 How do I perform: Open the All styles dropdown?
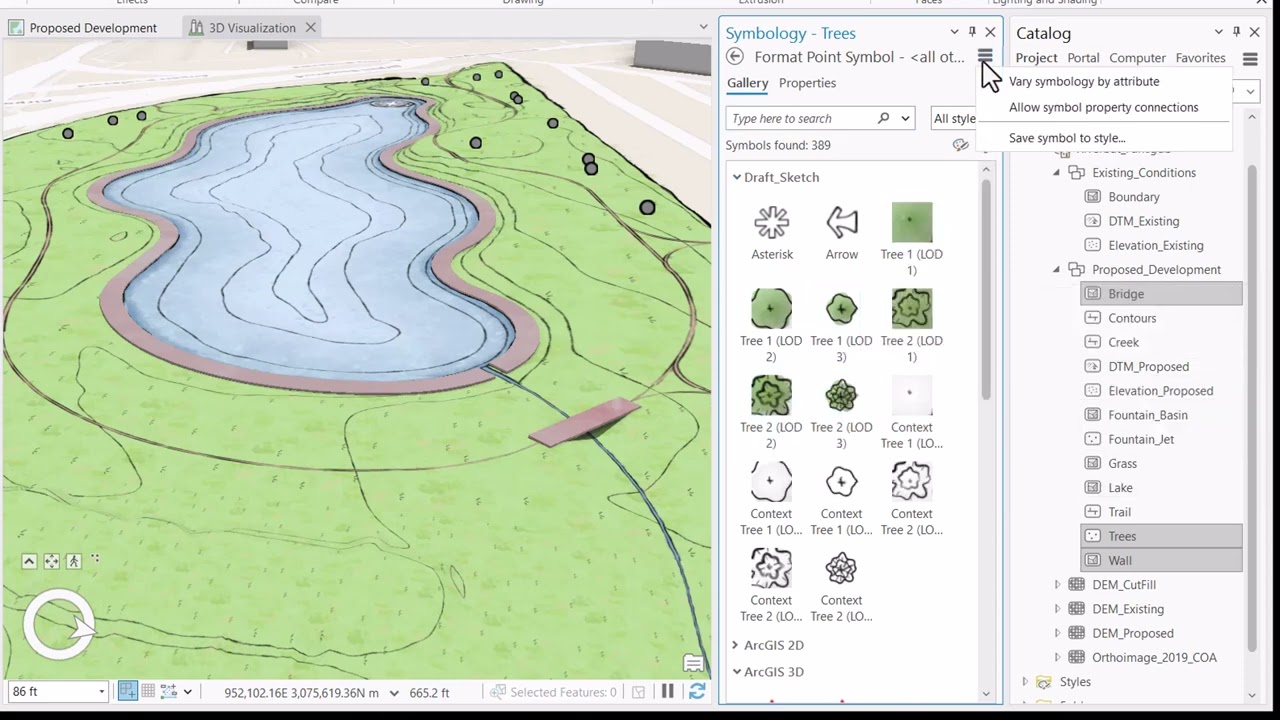953,118
